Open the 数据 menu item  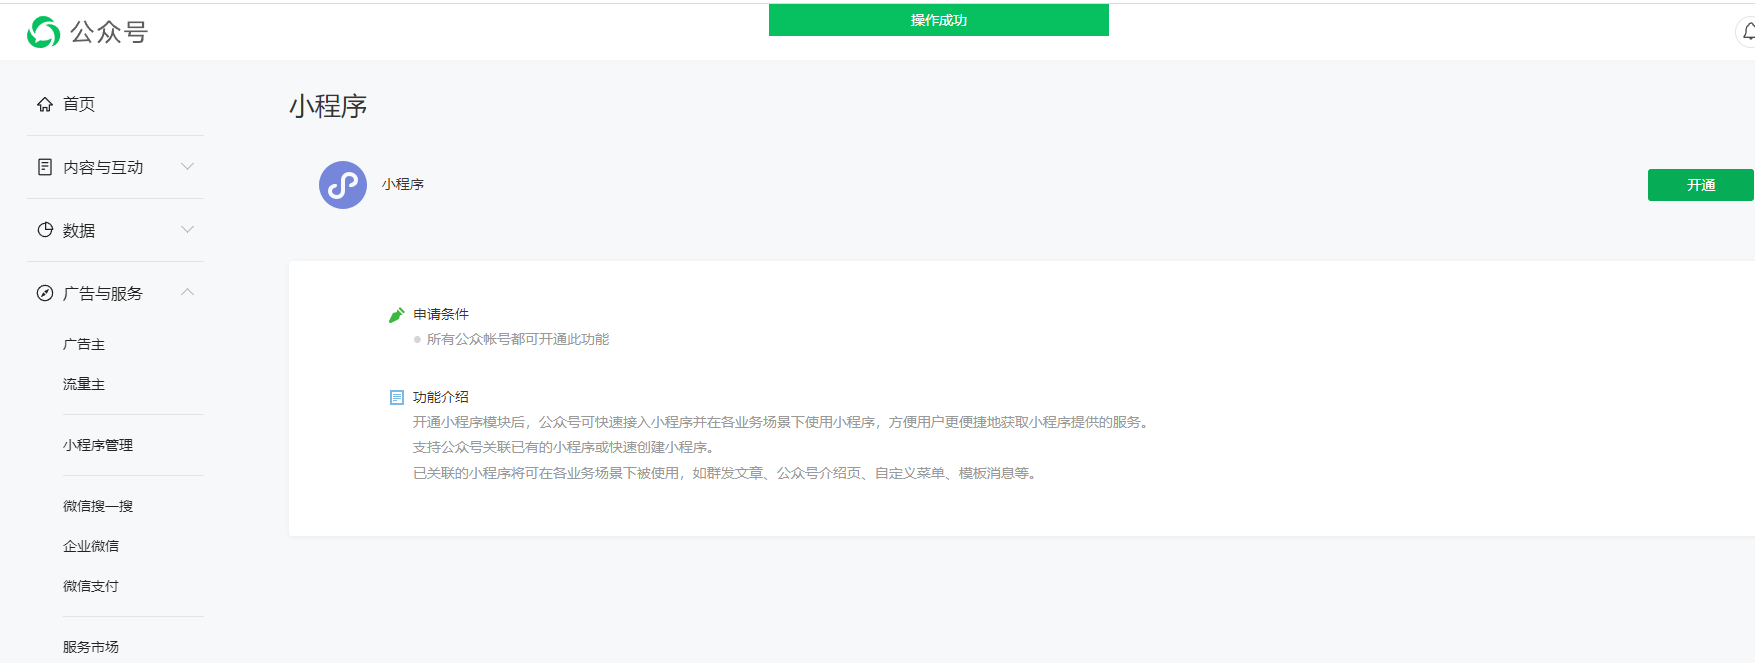(x=79, y=230)
